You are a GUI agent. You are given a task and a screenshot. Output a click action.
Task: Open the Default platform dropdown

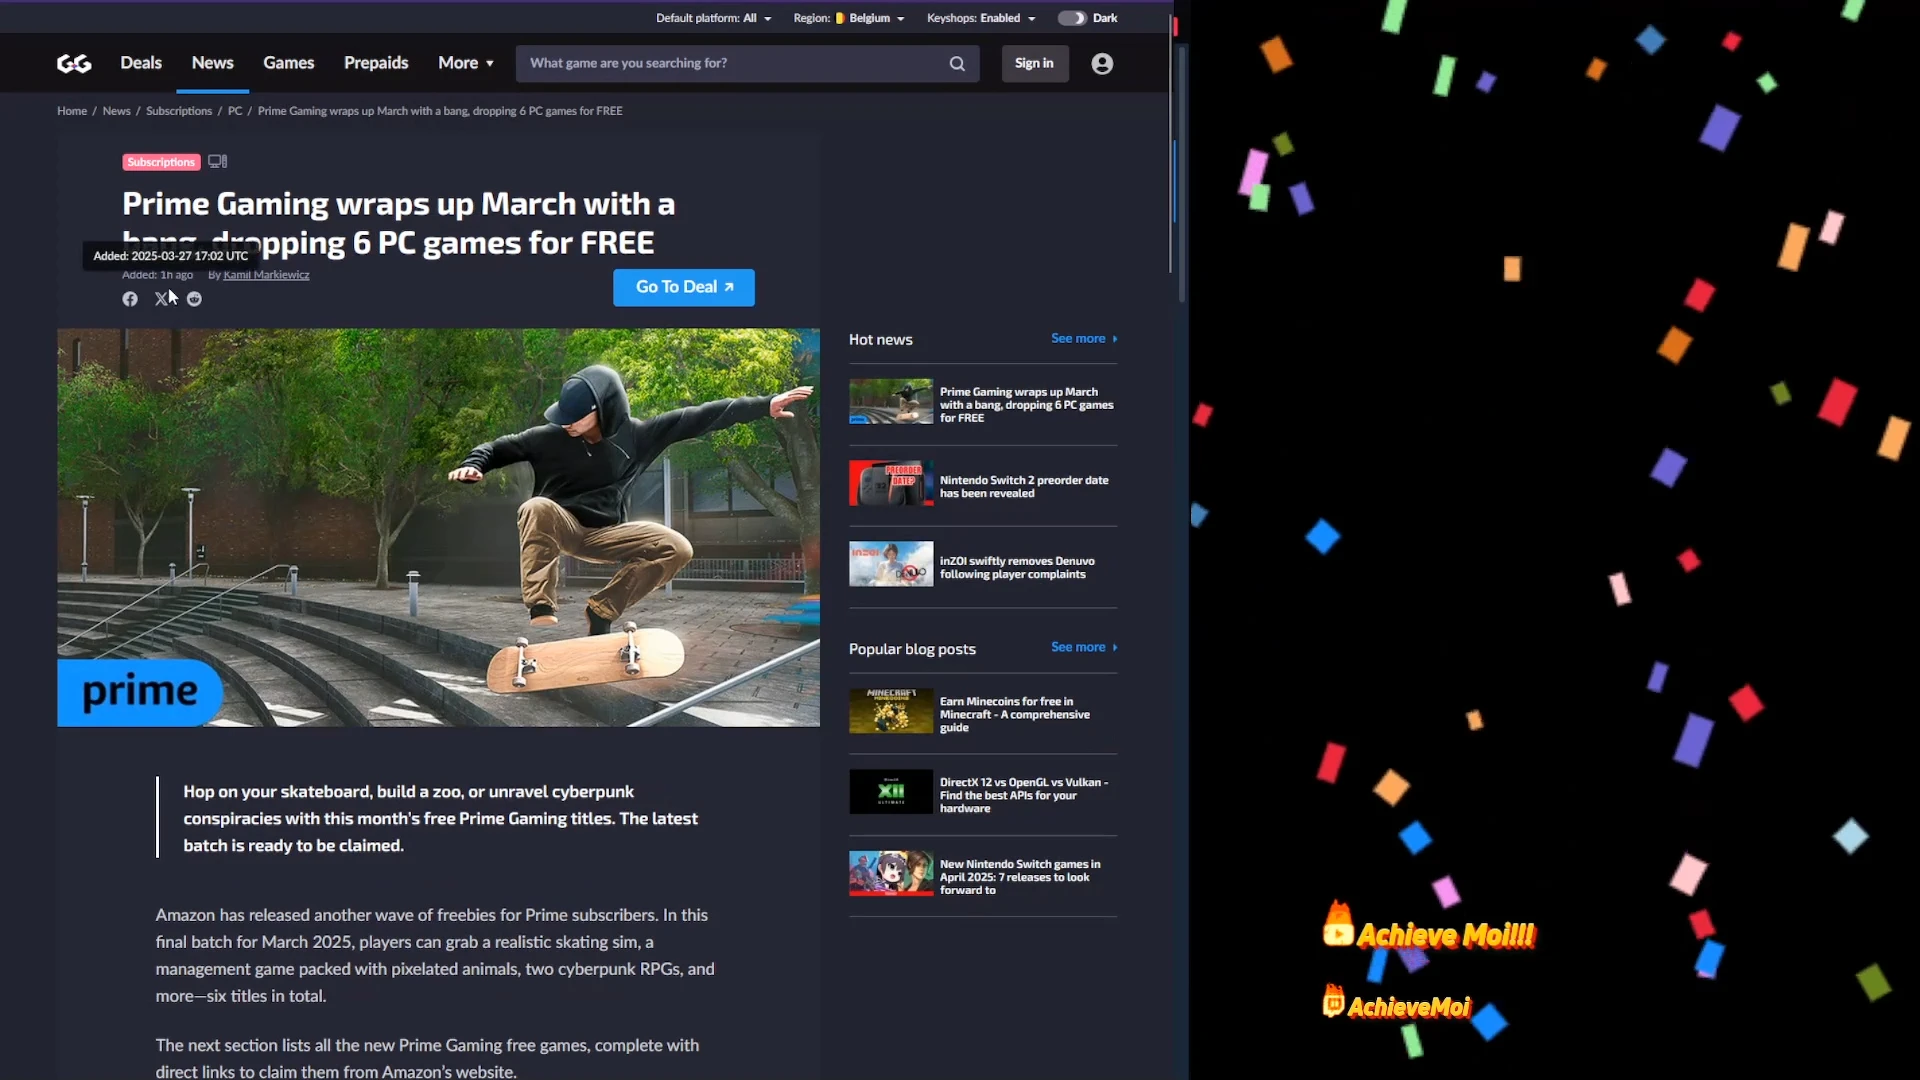[714, 18]
